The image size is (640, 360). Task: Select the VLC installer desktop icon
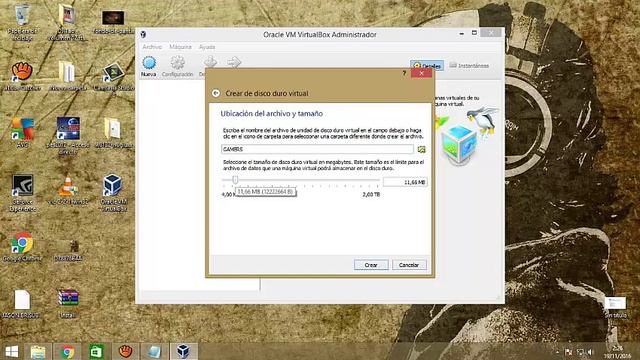[68, 189]
